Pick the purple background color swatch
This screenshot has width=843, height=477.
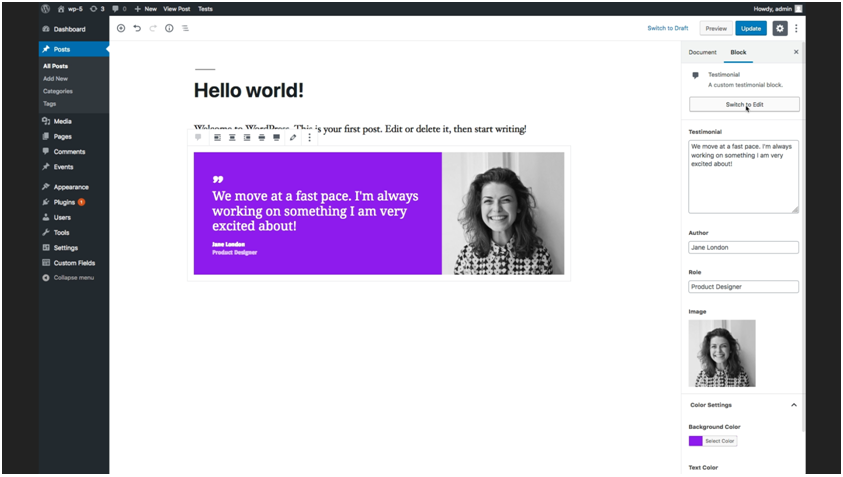pos(695,441)
